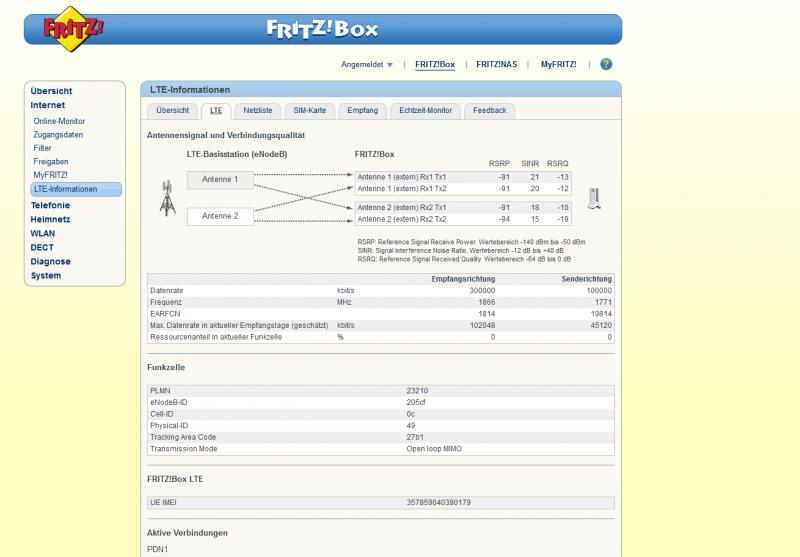This screenshot has width=800, height=557.
Task: Click the Funkzelle section heading
Action: [x=166, y=367]
